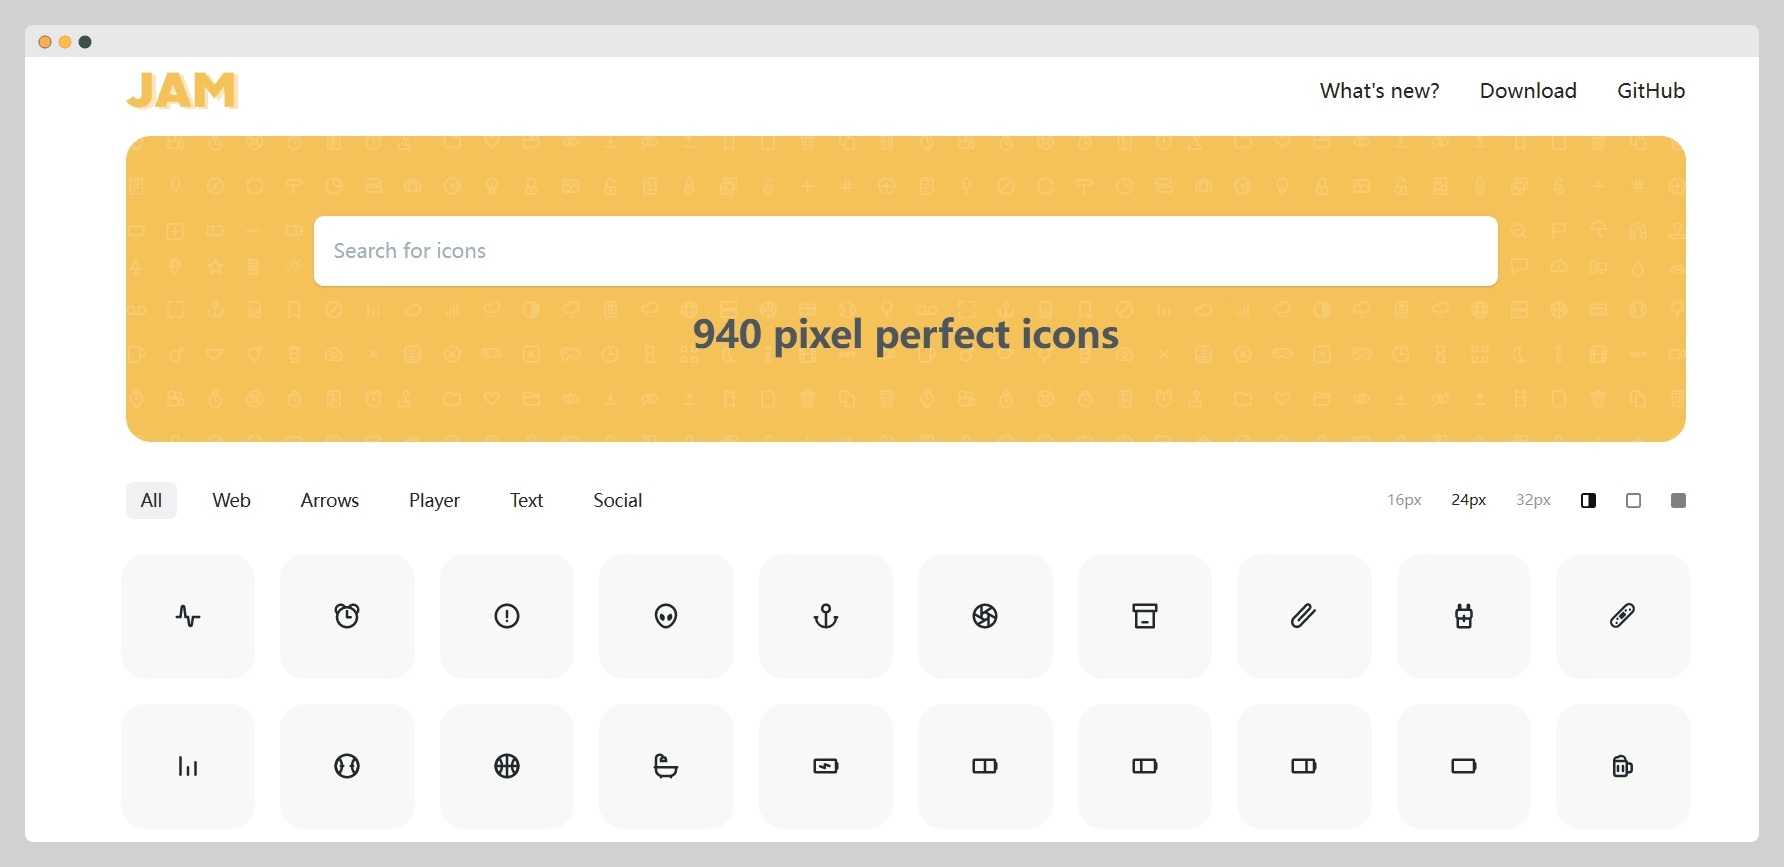Select the beer mug icon
This screenshot has width=1784, height=867.
tap(1622, 766)
